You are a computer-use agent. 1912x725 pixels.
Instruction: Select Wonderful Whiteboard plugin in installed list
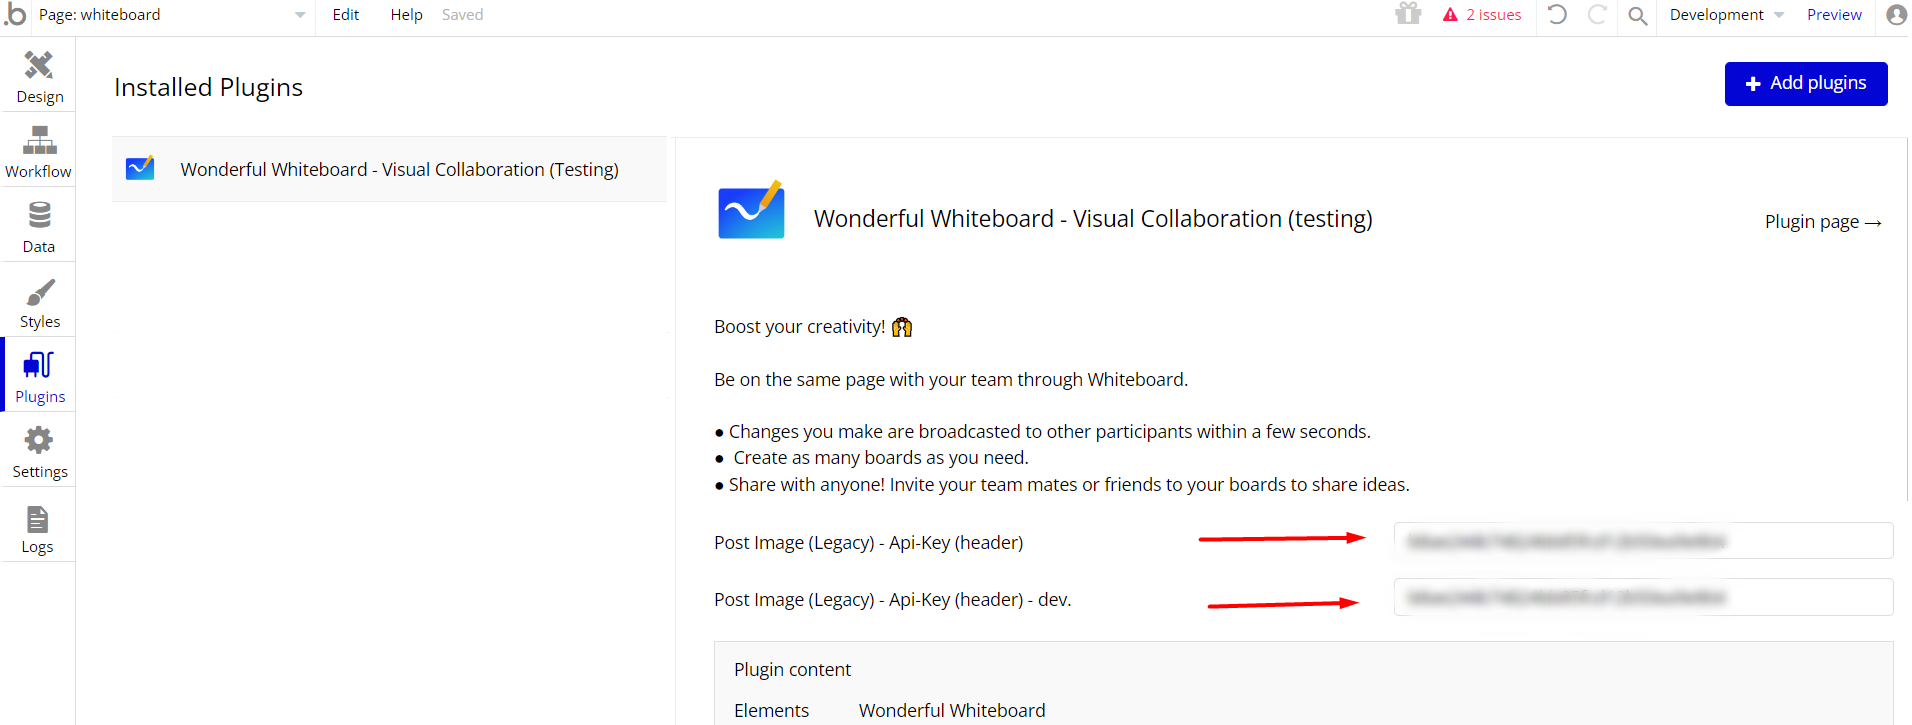click(389, 169)
